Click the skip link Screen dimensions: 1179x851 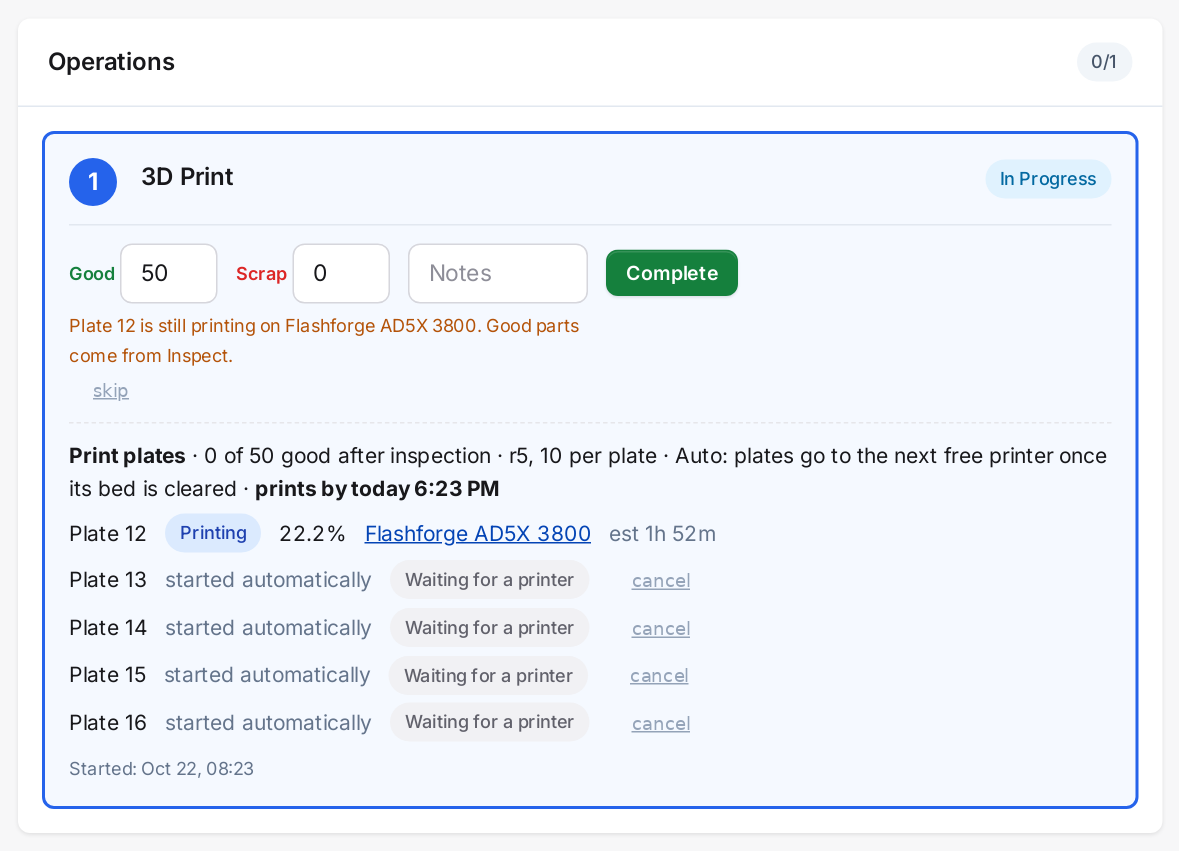[x=111, y=391]
